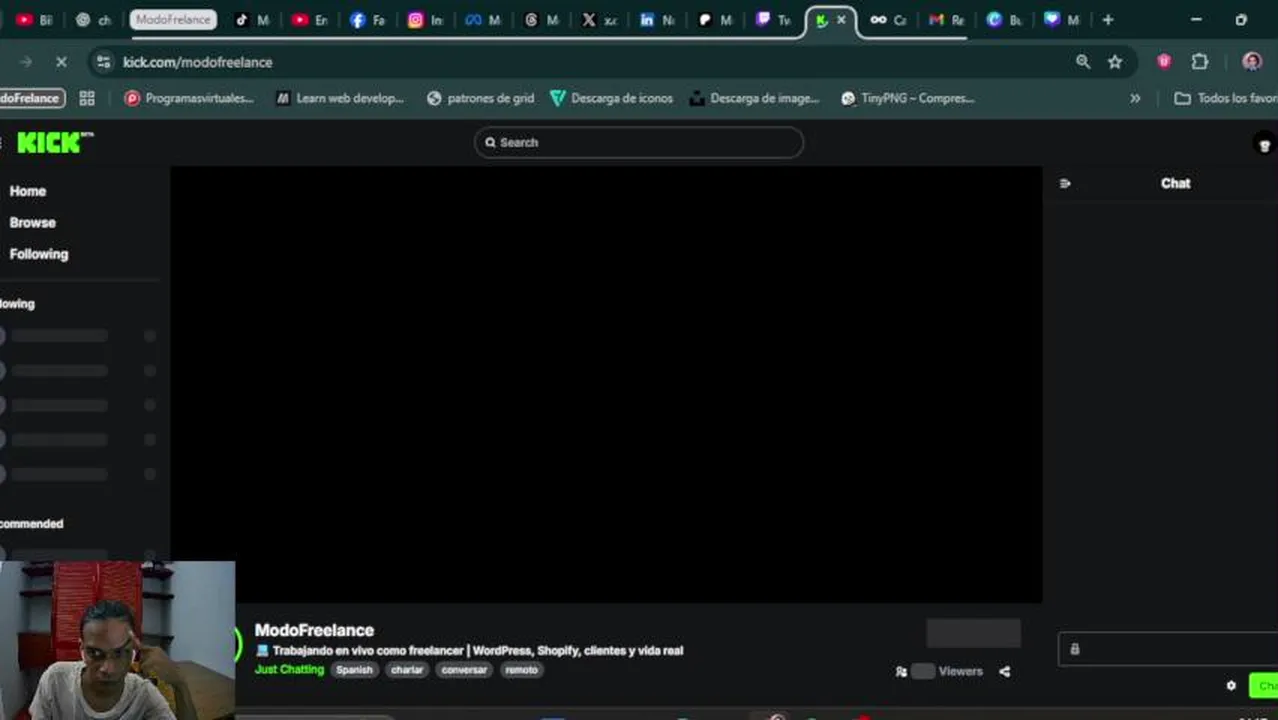Open chat settings gear
This screenshot has height=720, width=1278.
[x=1231, y=685]
